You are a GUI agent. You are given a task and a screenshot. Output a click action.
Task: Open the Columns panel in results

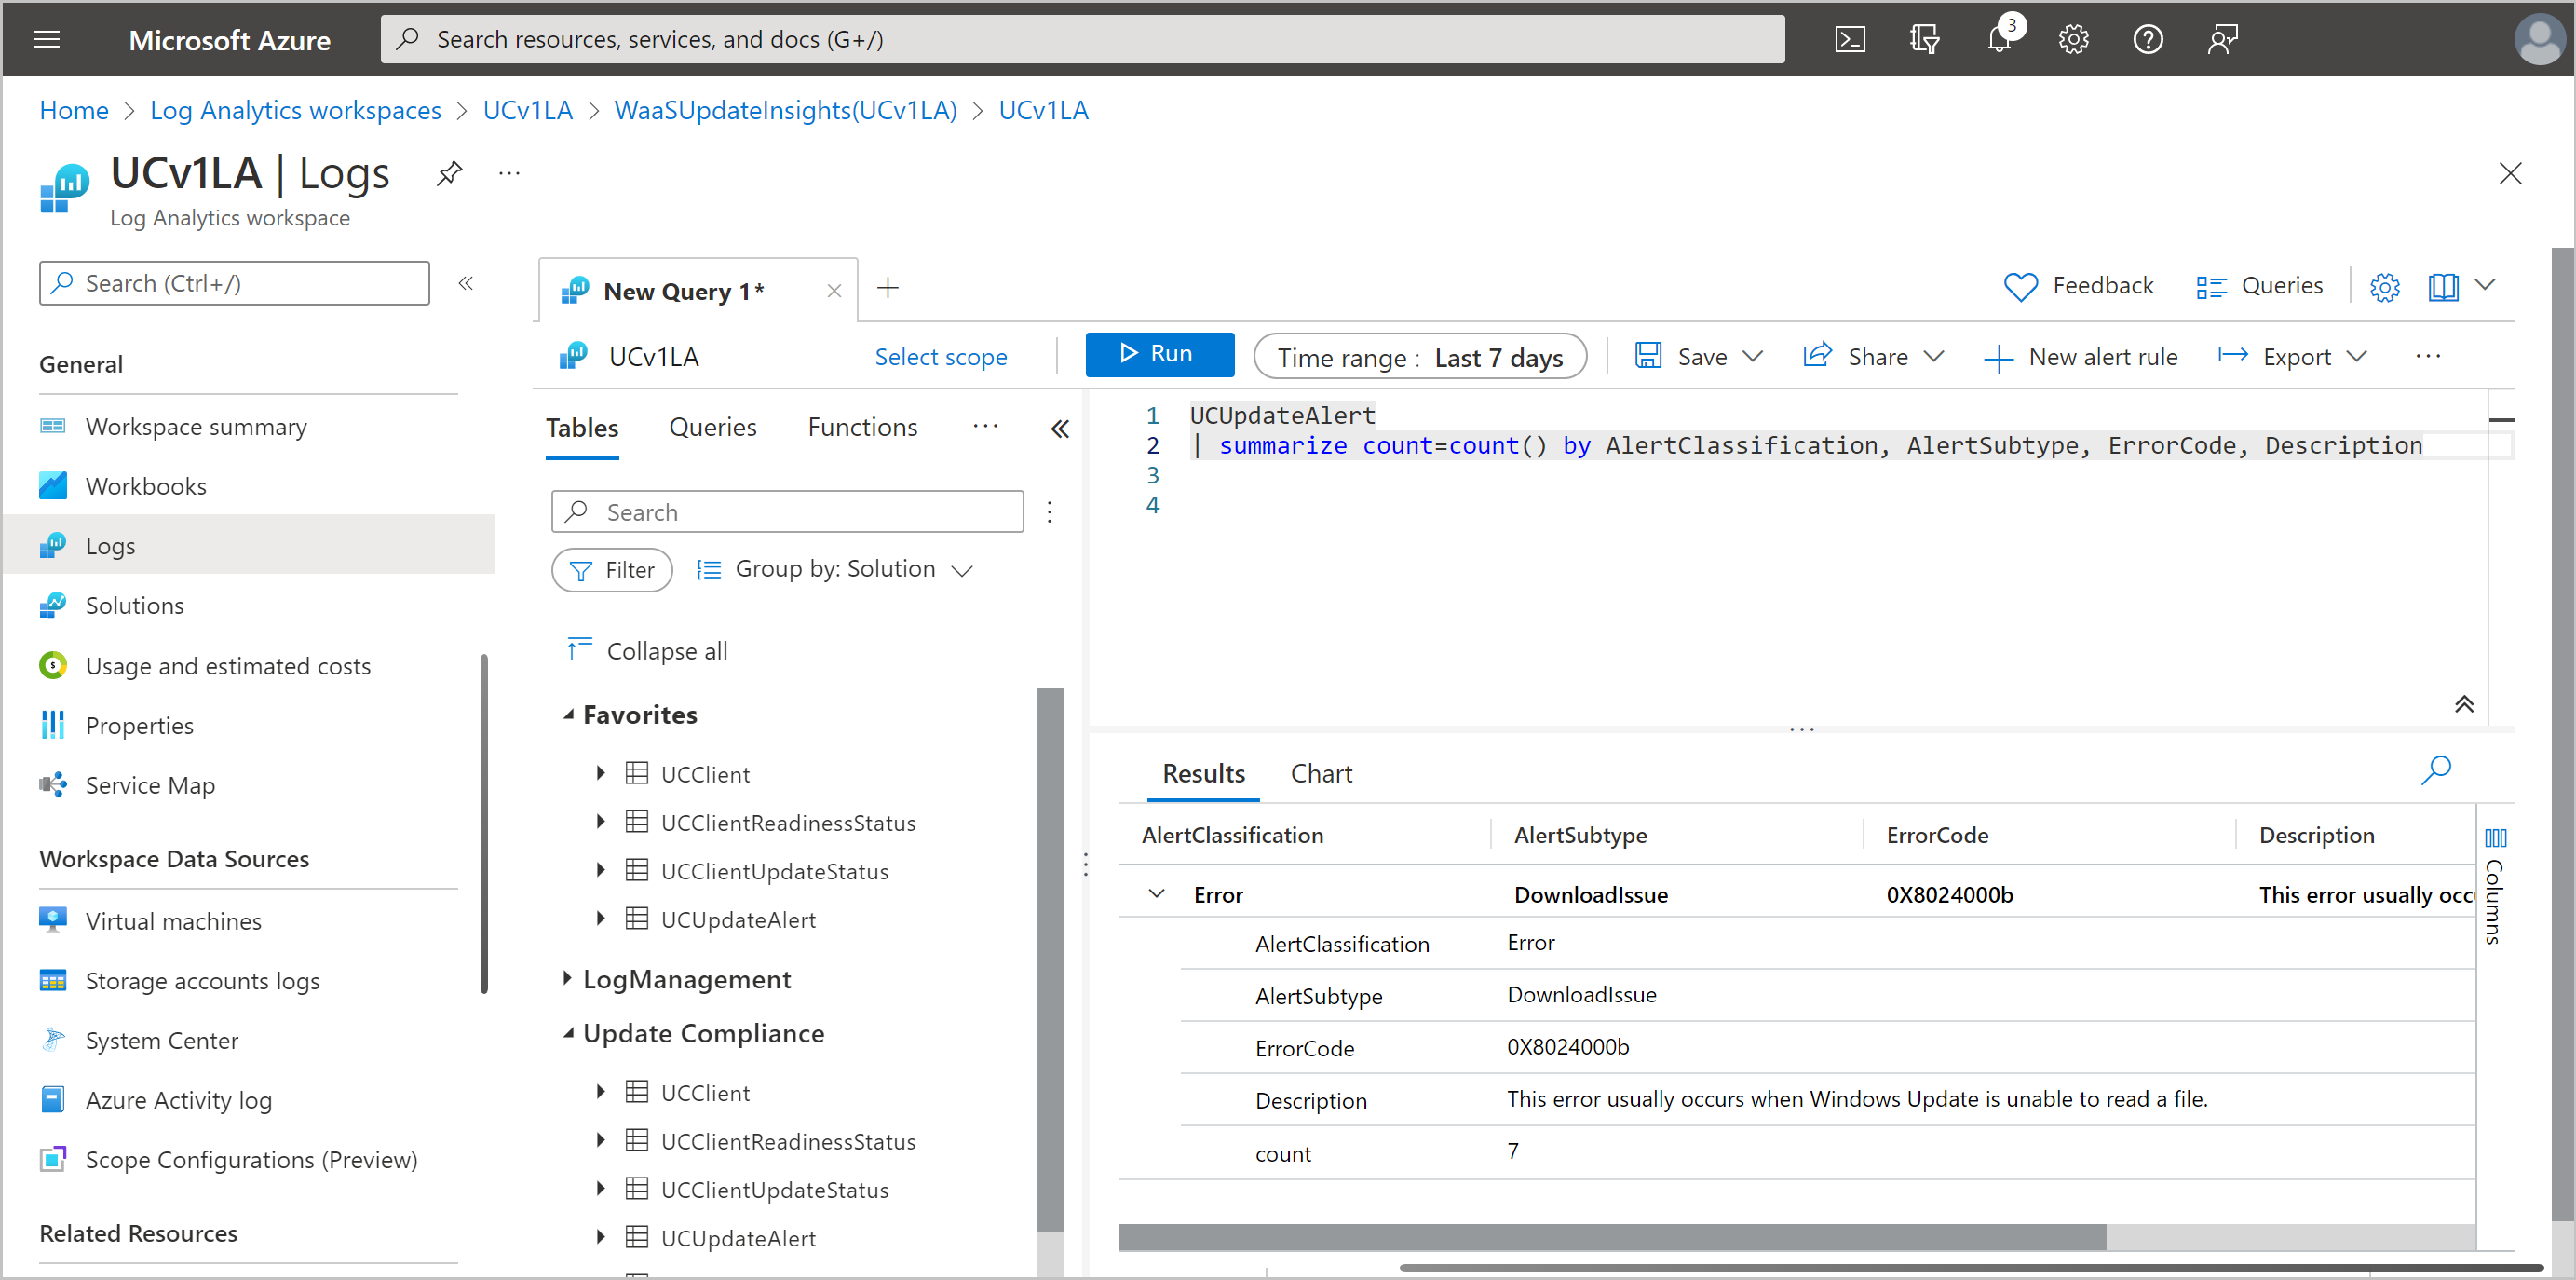(x=2495, y=886)
